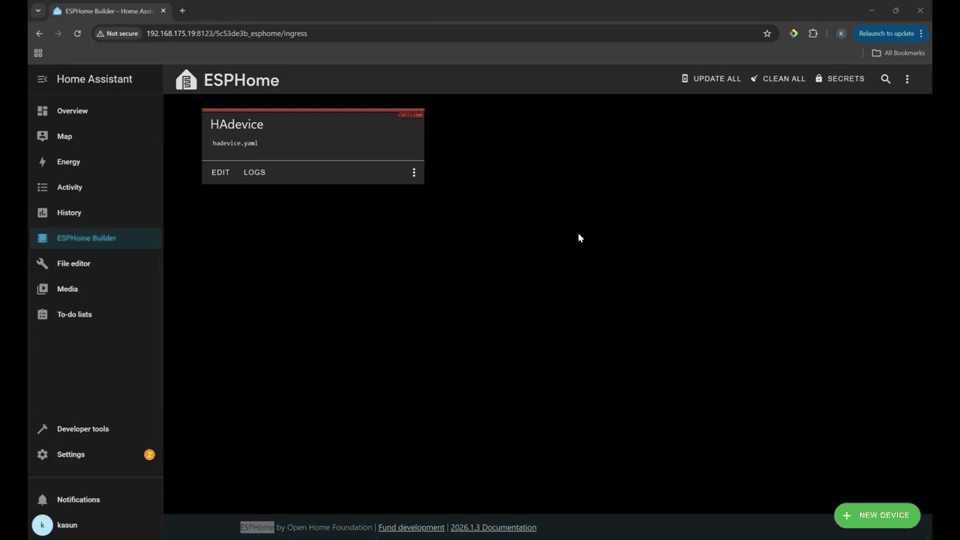This screenshot has width=960, height=540.
Task: Expand HAdevice card options menu
Action: 414,172
